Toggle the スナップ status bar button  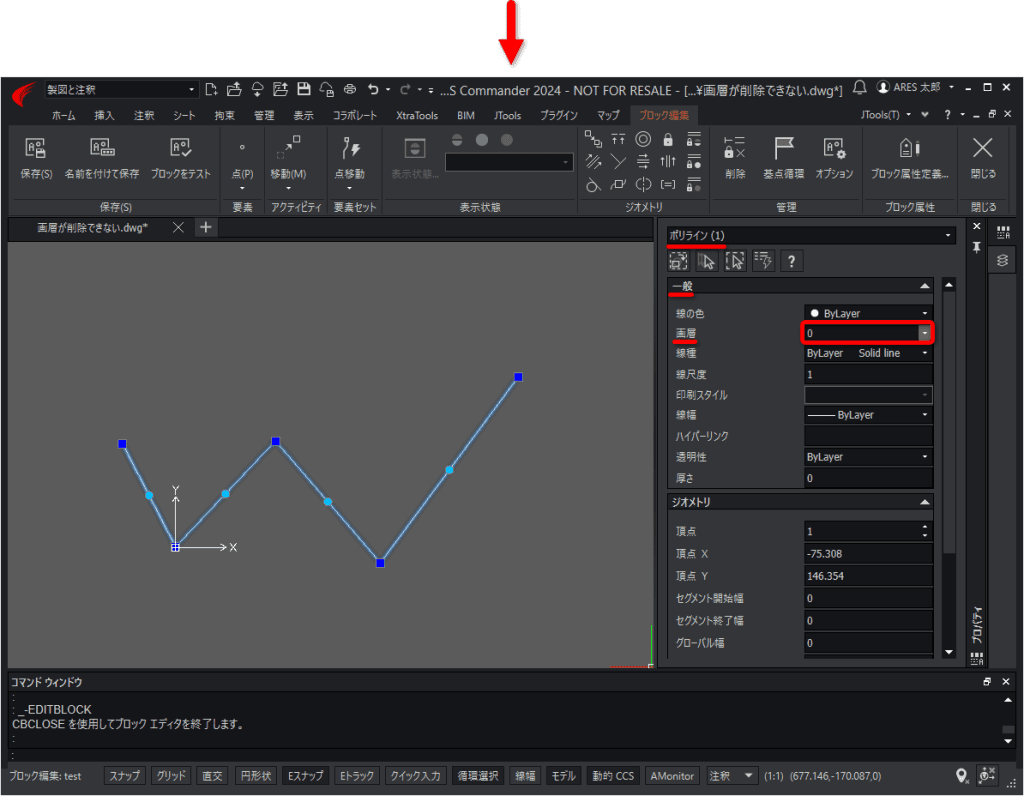point(124,776)
